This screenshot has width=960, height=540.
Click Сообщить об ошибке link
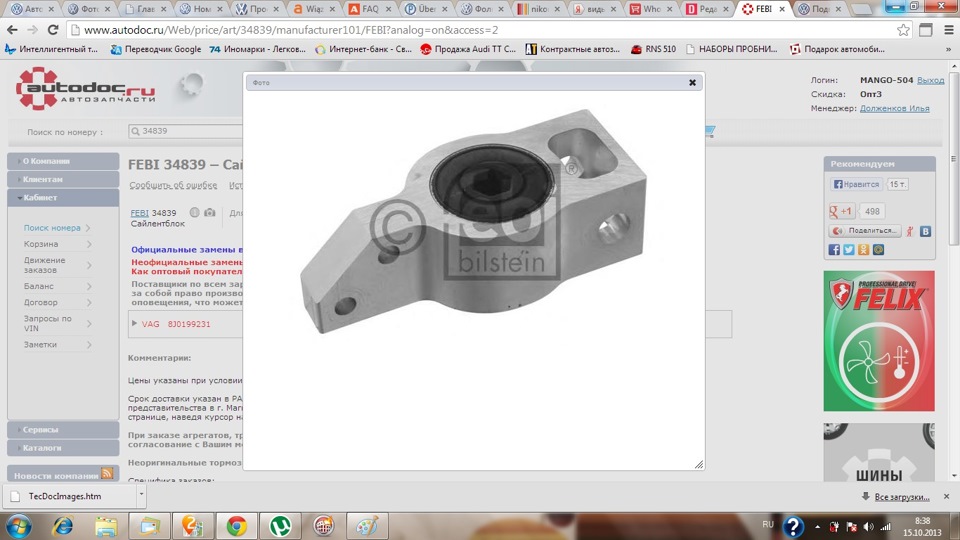(x=173, y=185)
